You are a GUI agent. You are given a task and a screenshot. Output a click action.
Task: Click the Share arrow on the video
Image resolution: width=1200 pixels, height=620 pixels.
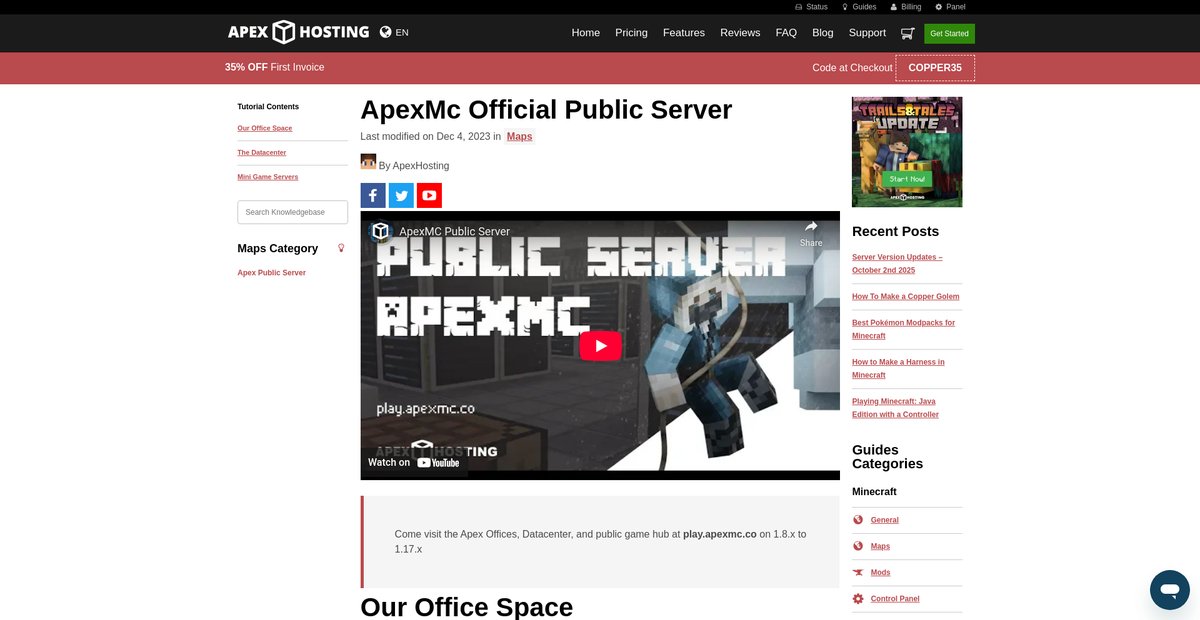point(811,233)
